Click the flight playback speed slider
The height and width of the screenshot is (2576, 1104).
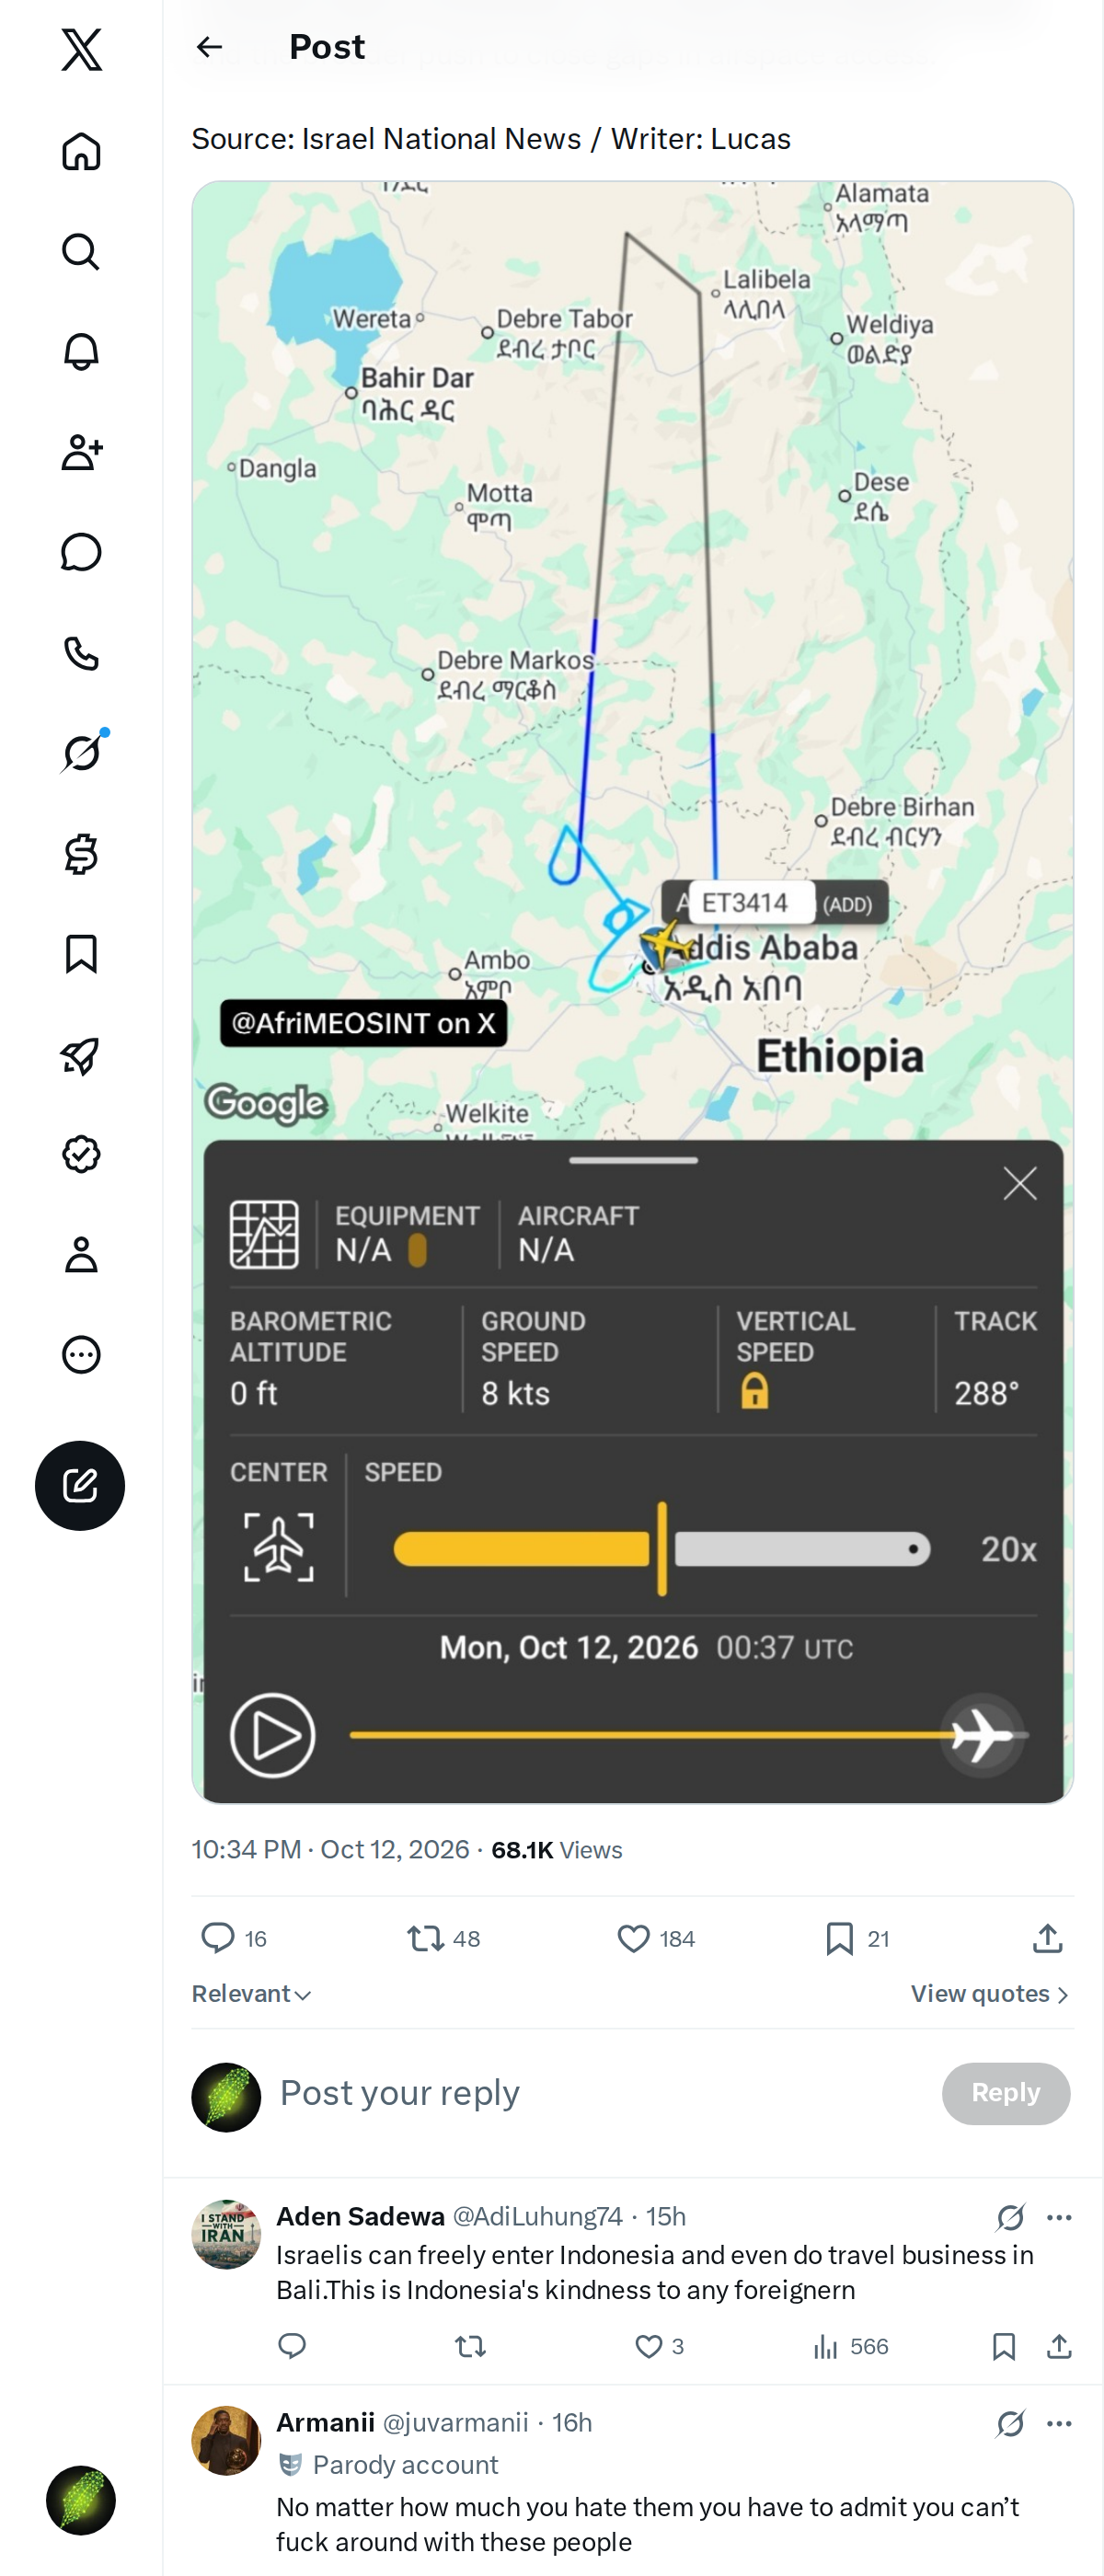(662, 1549)
